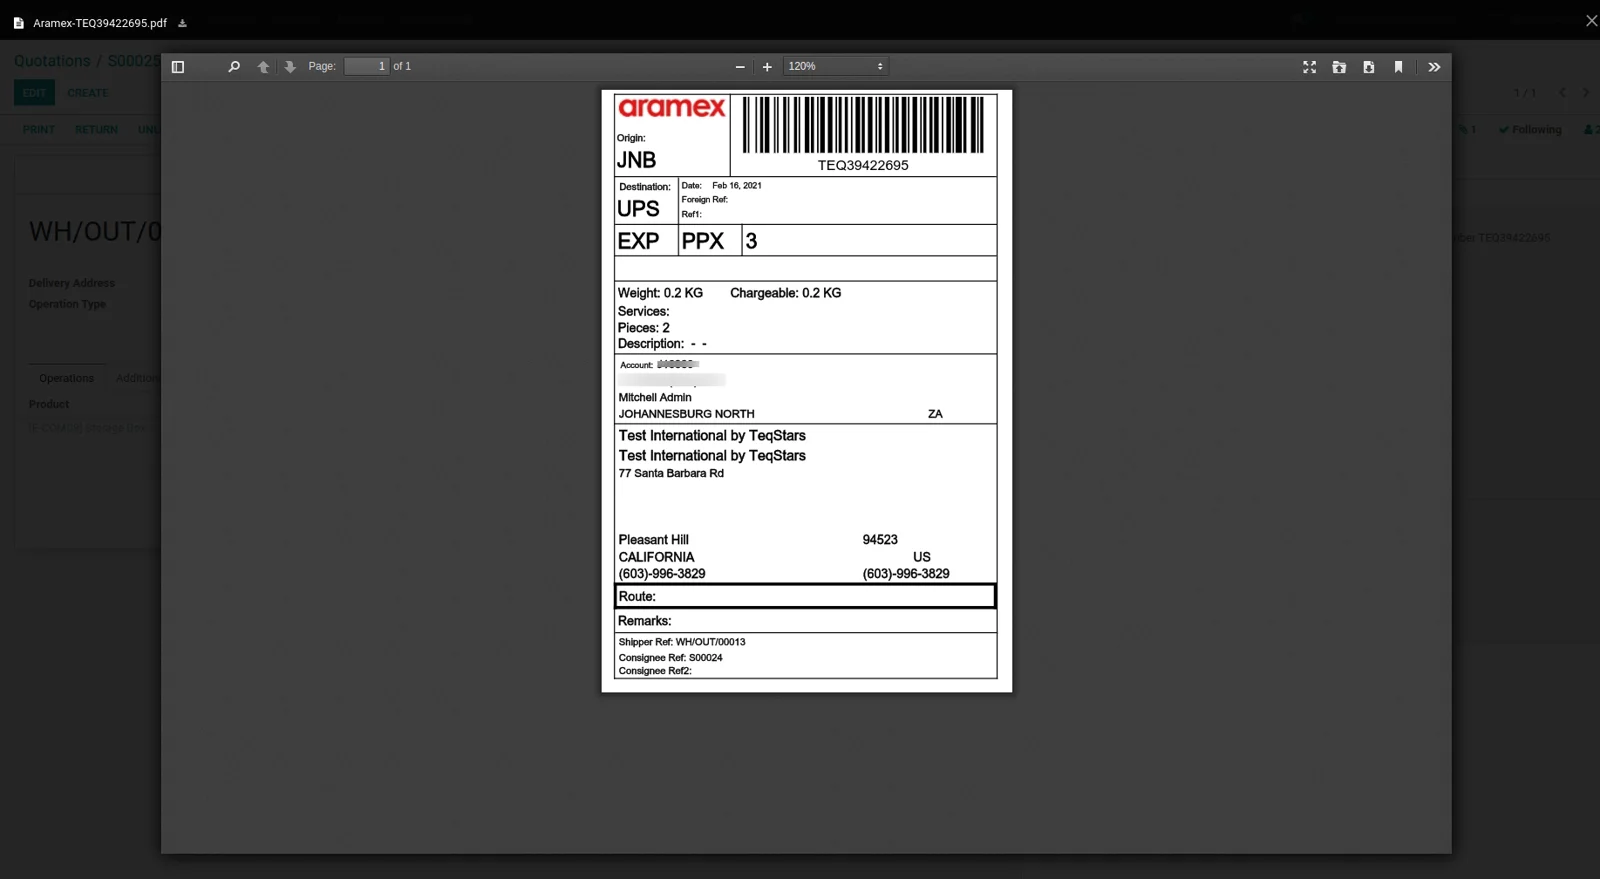
Task: Click the destination code UPS
Action: pyautogui.click(x=638, y=209)
